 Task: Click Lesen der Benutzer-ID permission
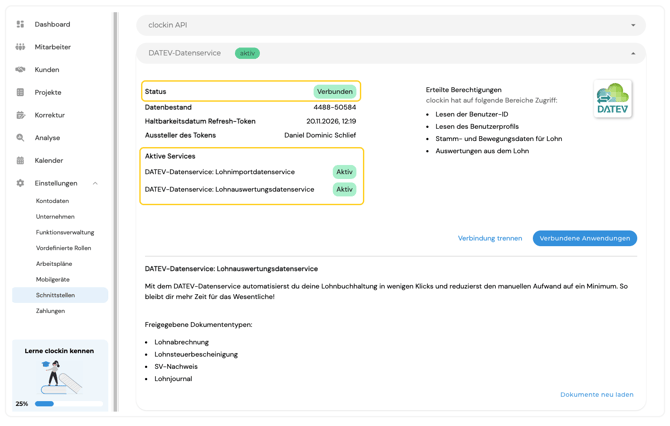[x=472, y=114]
